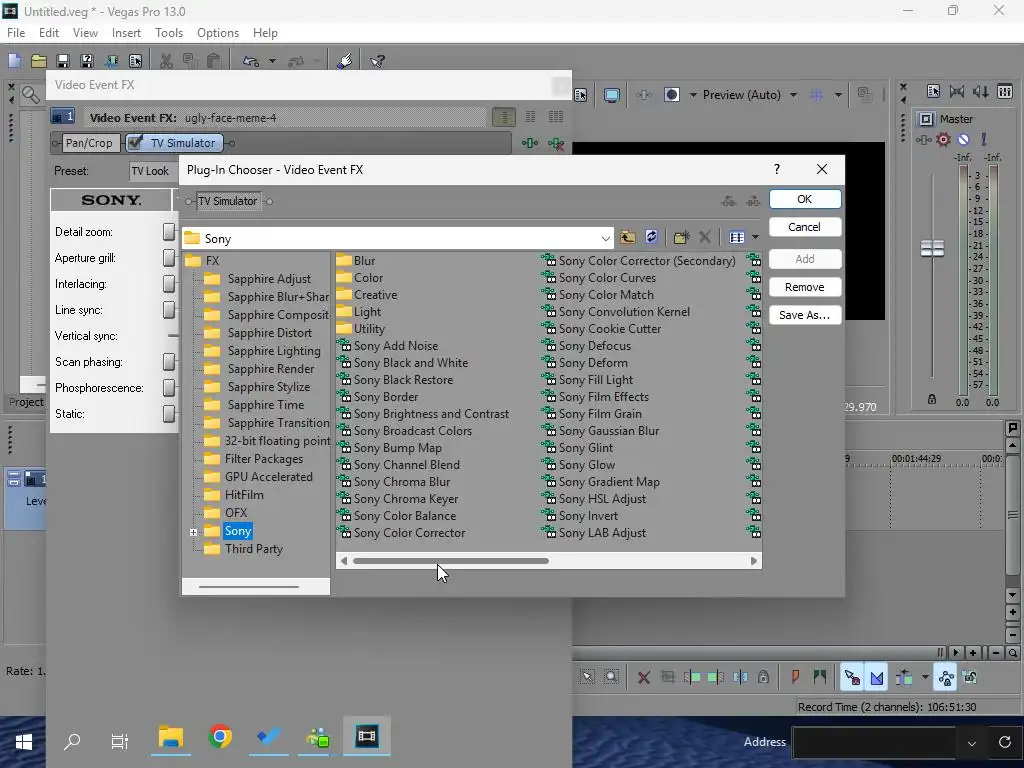The image size is (1024, 768).
Task: Toggle the Master fader lock icon
Action: pyautogui.click(x=932, y=399)
